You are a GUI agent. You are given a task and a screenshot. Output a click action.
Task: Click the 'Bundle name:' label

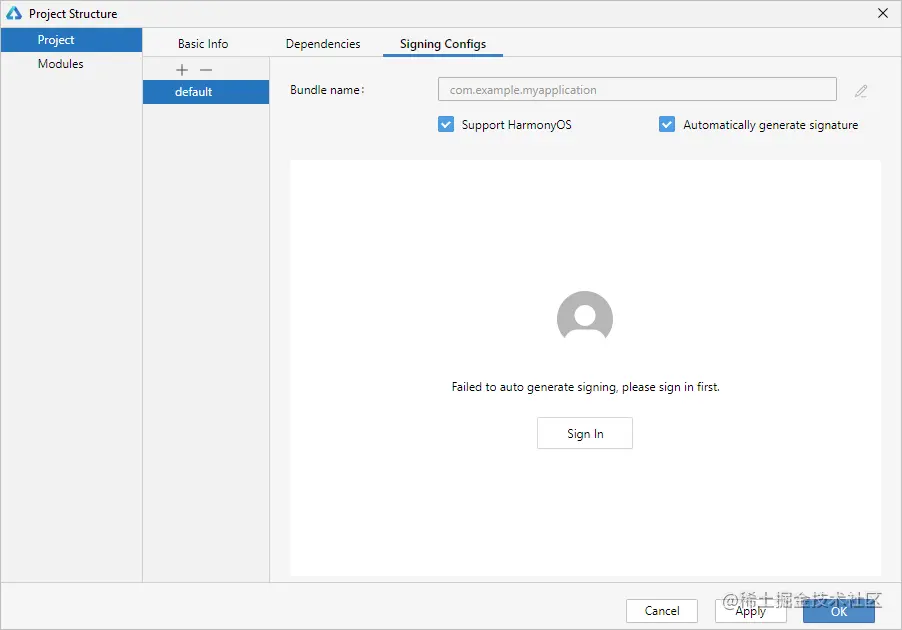tap(327, 90)
